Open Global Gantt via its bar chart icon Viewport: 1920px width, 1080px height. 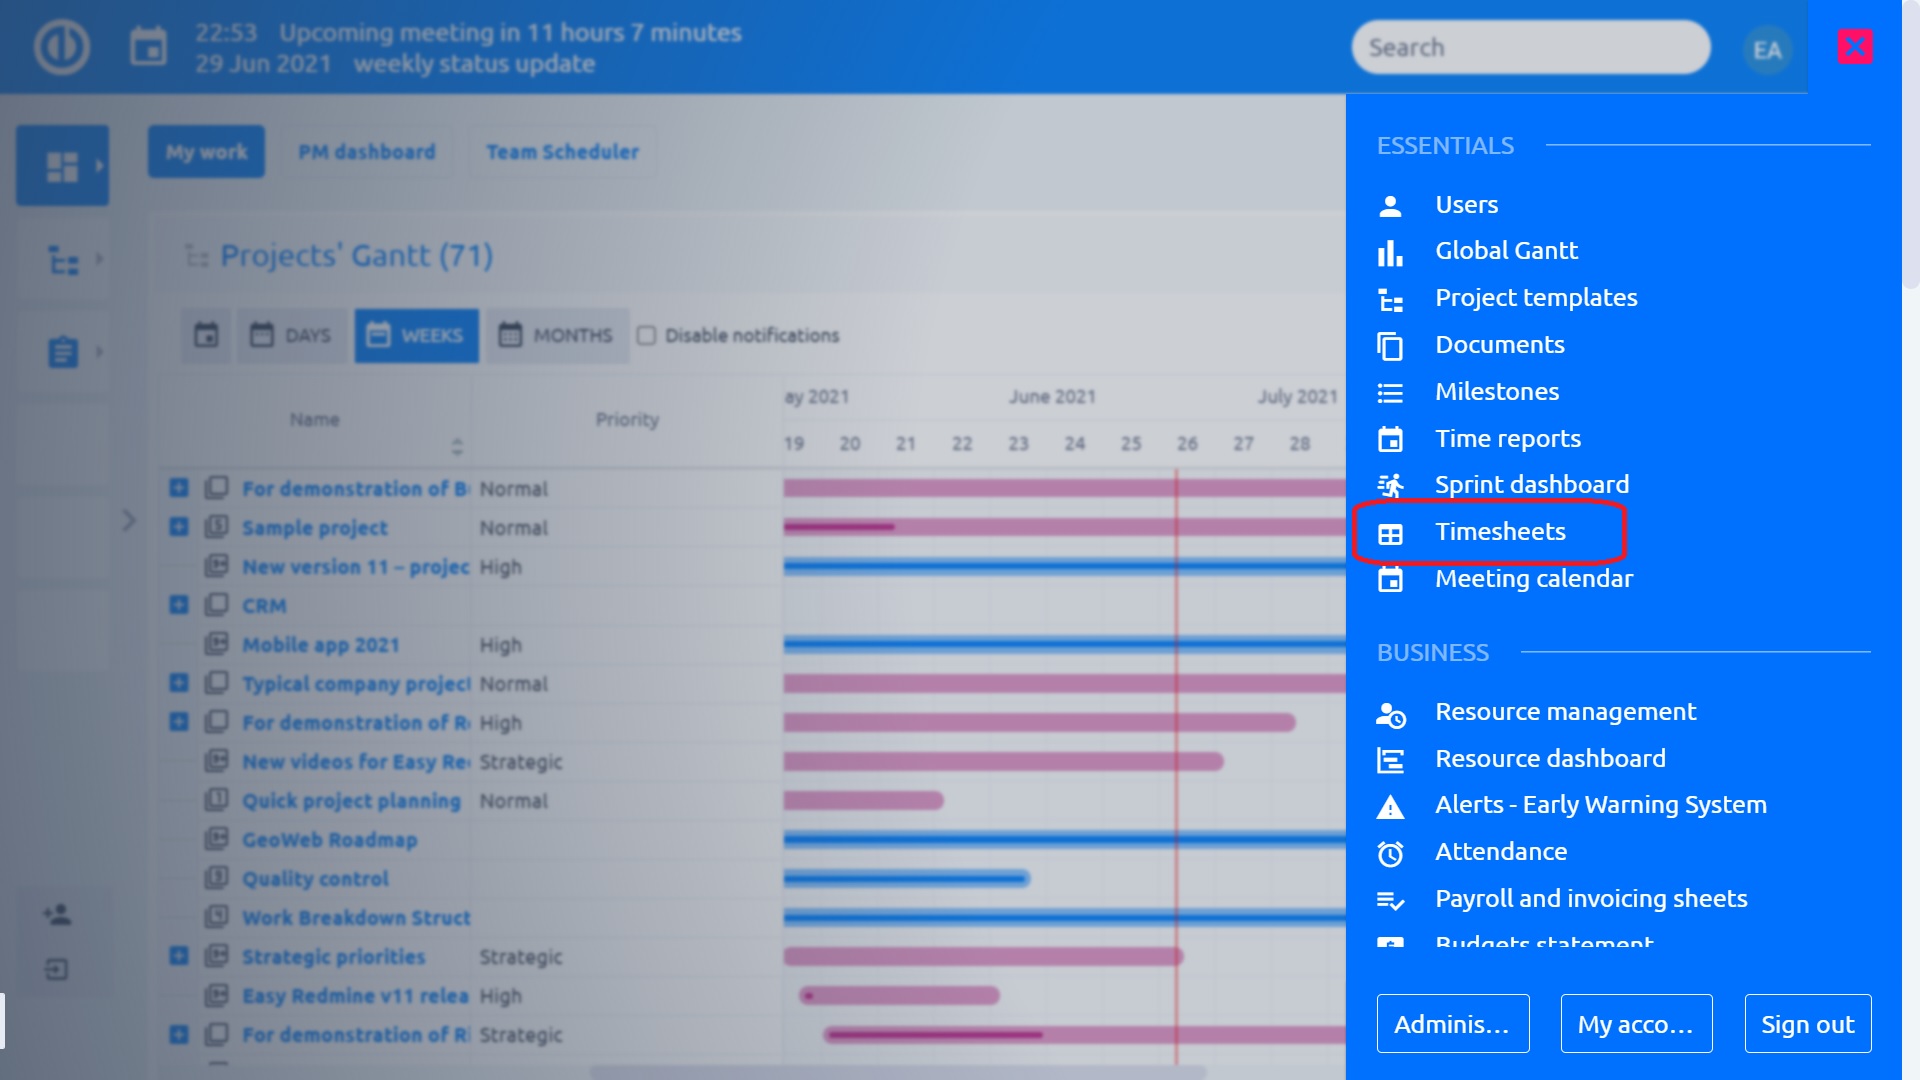pyautogui.click(x=1390, y=251)
